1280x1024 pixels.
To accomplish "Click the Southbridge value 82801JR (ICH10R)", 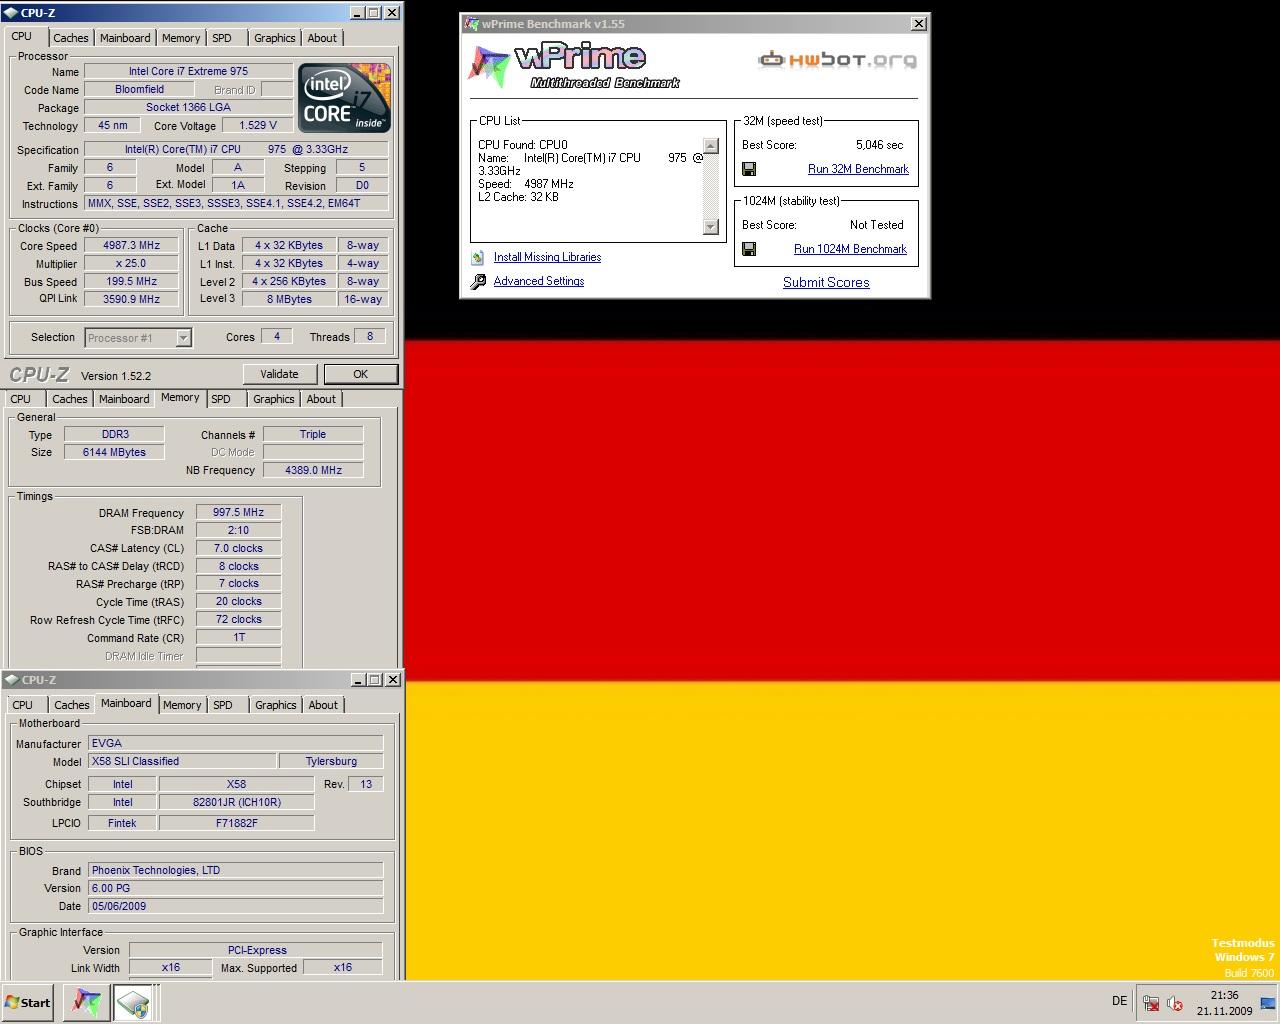I will click(237, 802).
